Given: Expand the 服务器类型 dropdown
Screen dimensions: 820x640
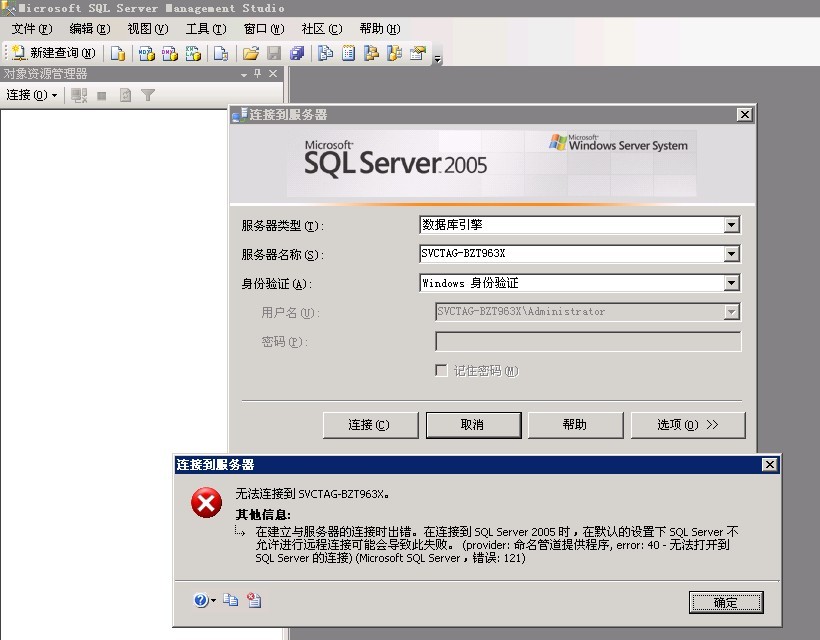Looking at the screenshot, I should 731,225.
